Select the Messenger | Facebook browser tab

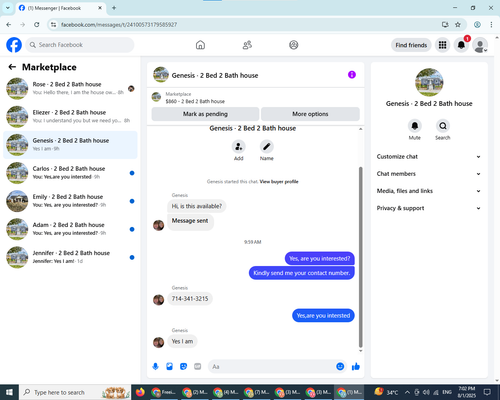(x=60, y=8)
